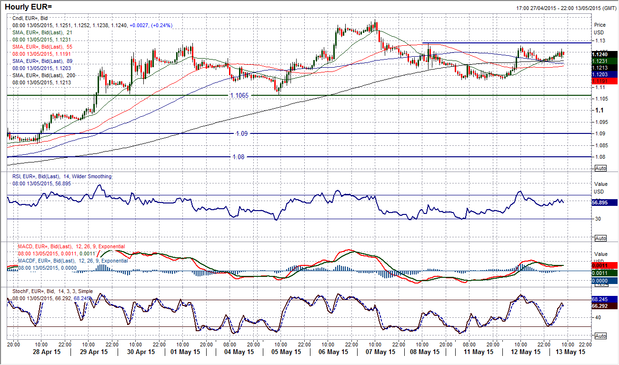This screenshot has height=365, width=619.
Task: Click the 1.08 horizontal level label
Action: coord(238,157)
